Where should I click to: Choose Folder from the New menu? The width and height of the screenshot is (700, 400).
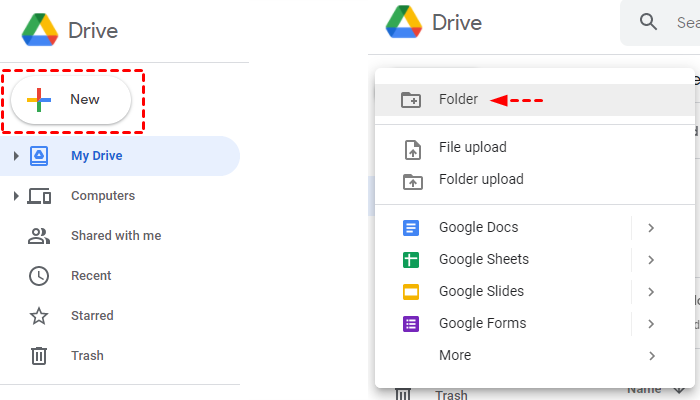(458, 99)
